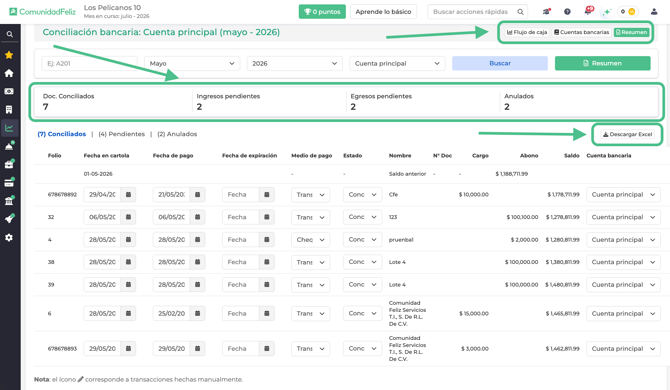This screenshot has height=390, width=670.
Task: Open cuenta bancaria dropdown for folio 38
Action: pyautogui.click(x=623, y=262)
